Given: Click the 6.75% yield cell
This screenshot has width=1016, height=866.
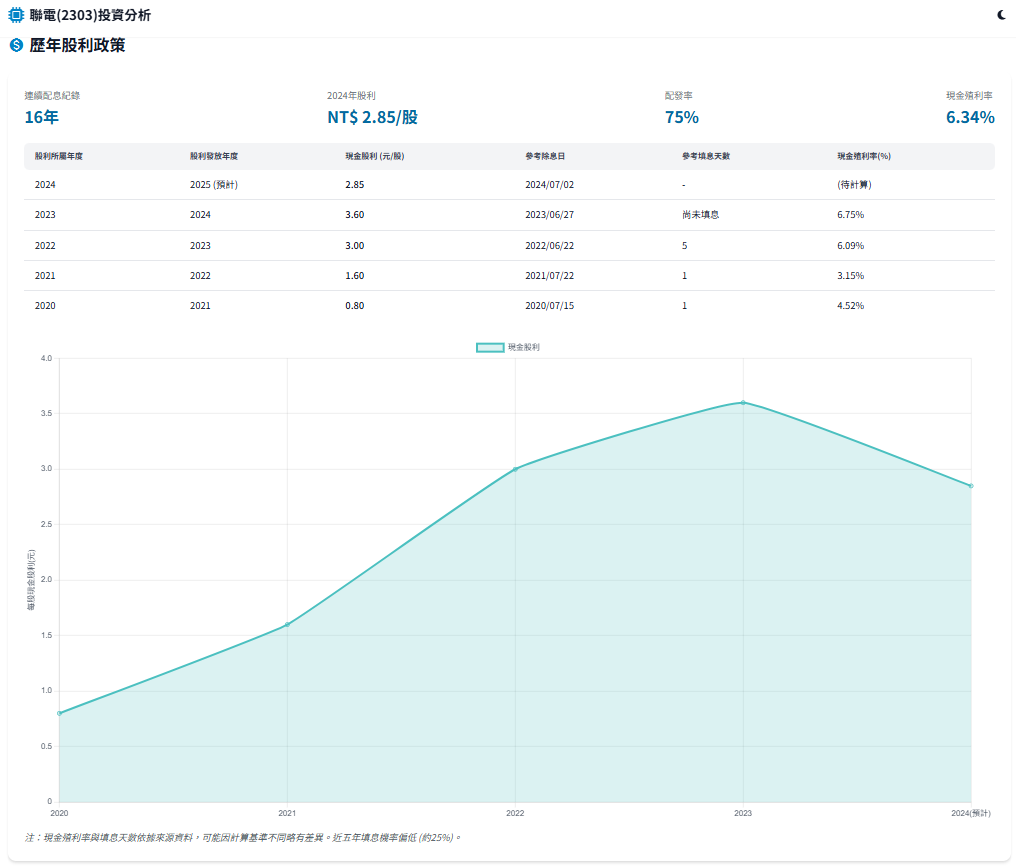Looking at the screenshot, I should pos(850,214).
